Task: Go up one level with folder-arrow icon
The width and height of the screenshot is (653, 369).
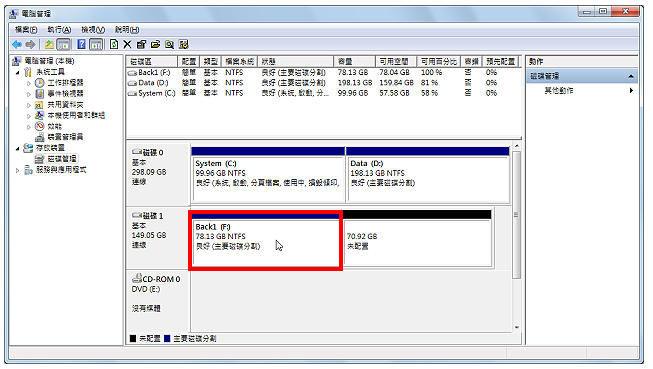Action: click(49, 44)
